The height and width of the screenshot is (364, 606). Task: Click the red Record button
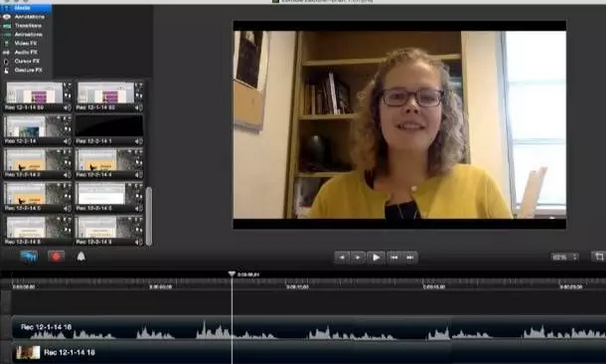(56, 256)
